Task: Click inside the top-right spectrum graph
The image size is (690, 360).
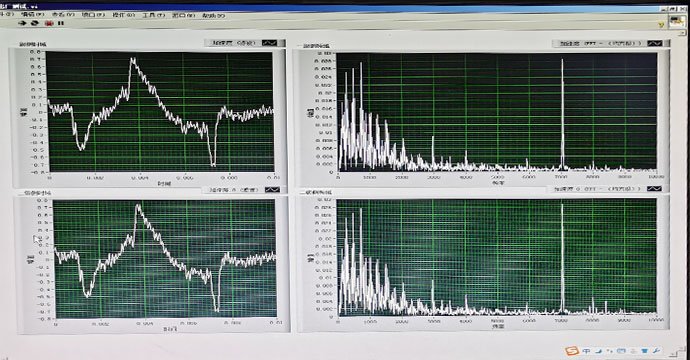Action: coord(497,112)
